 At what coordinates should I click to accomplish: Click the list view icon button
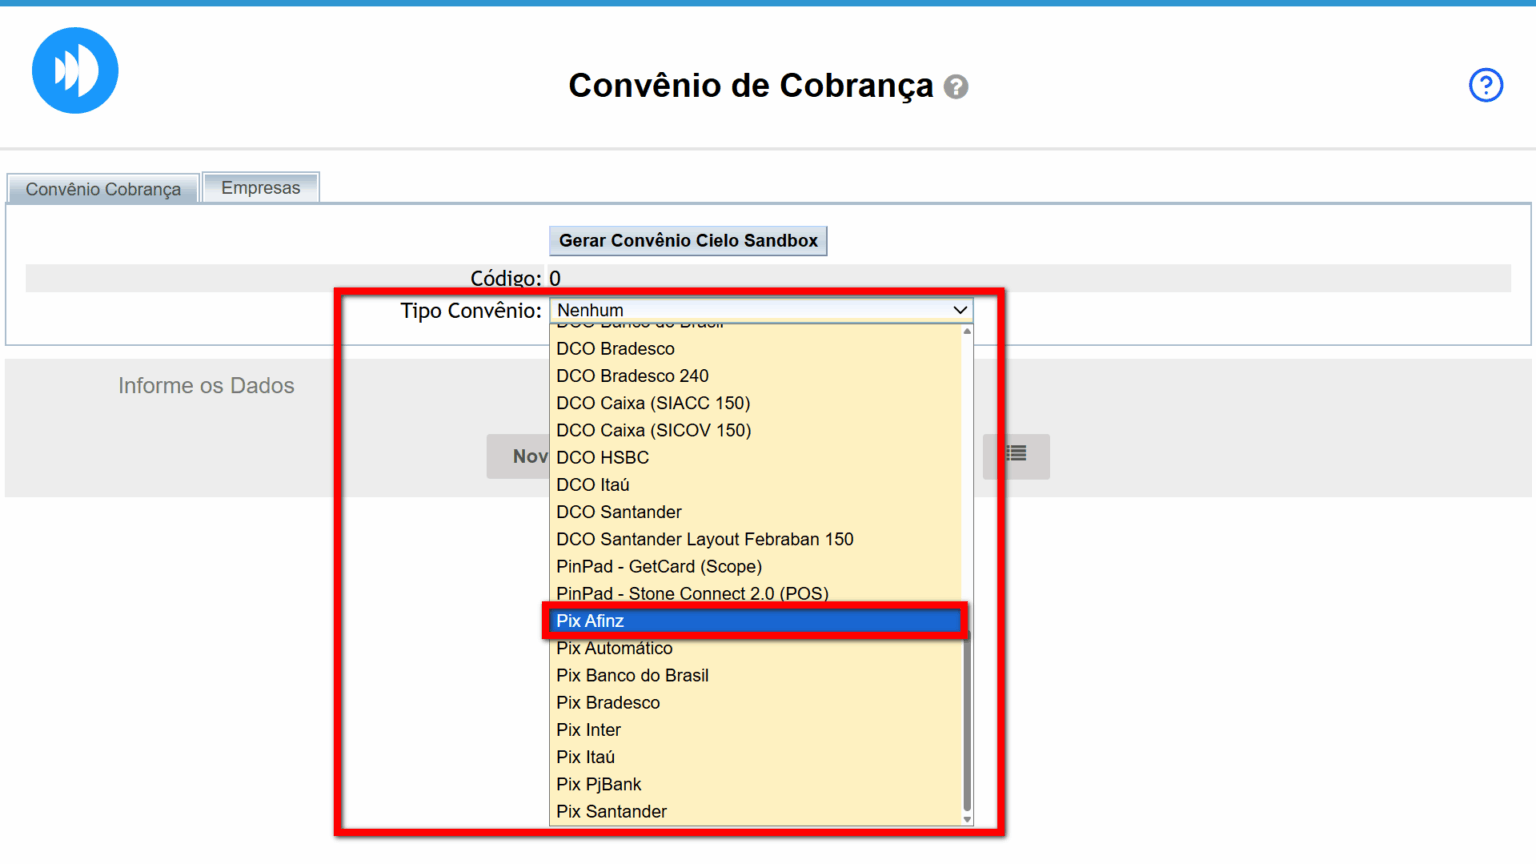coord(1016,455)
